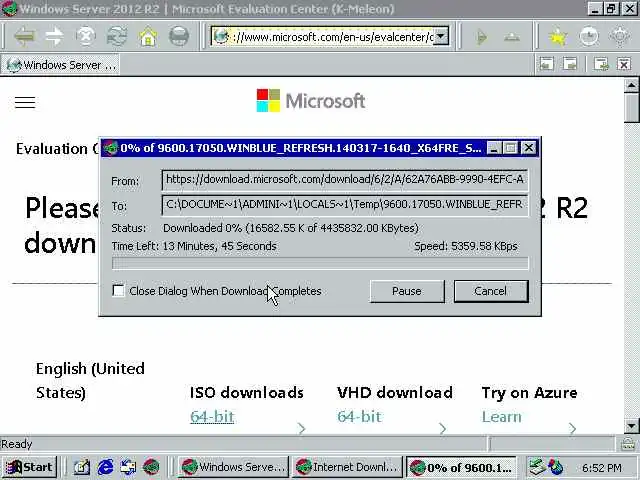Open the Home page icon
This screenshot has height=480, width=640.
click(148, 37)
